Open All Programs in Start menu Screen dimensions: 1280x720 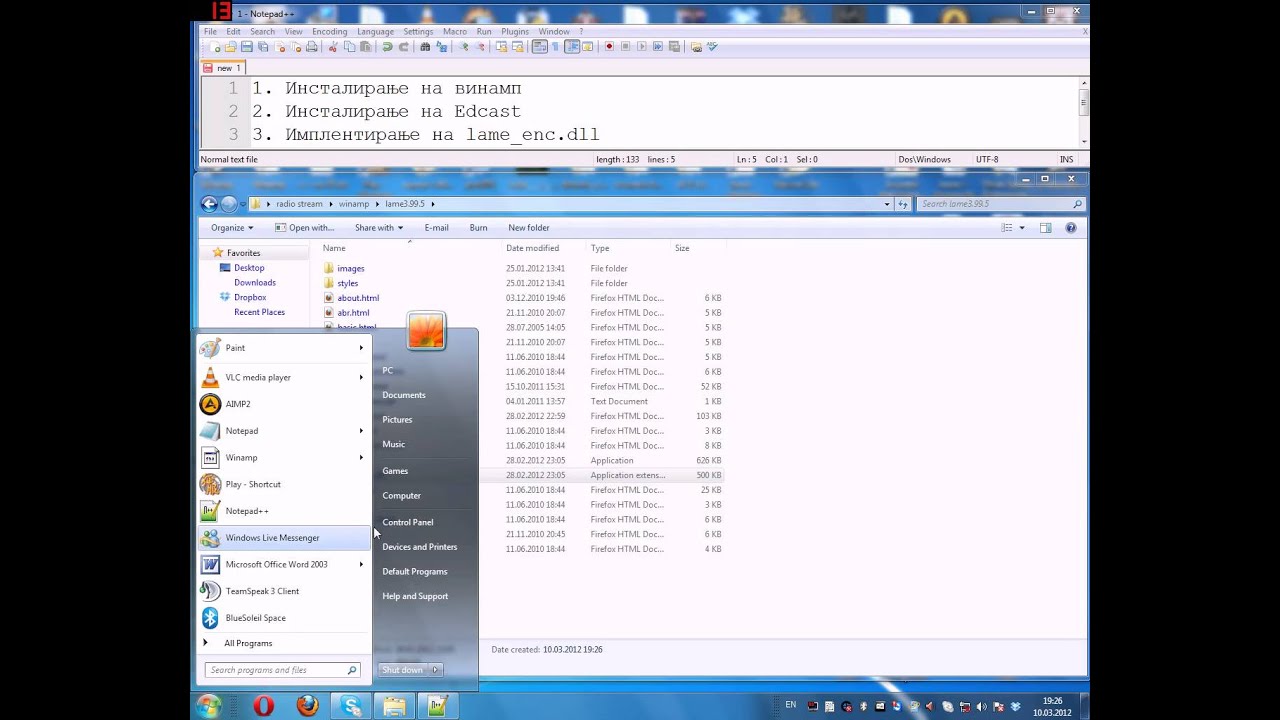(247, 643)
